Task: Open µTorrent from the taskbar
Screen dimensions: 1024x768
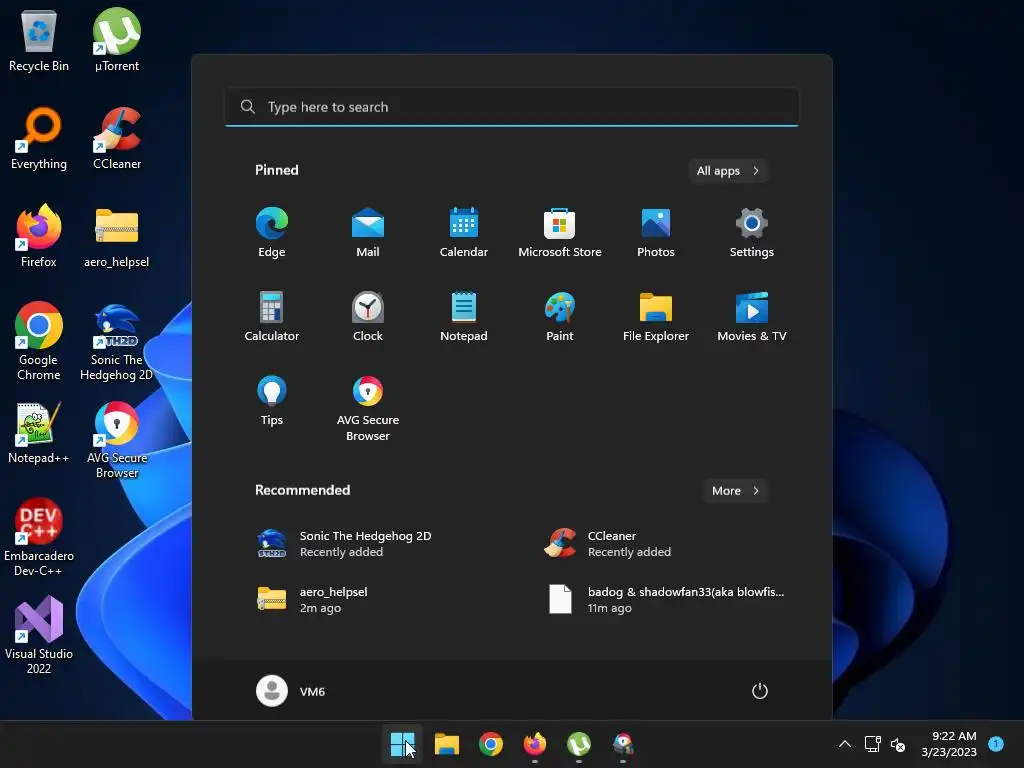Action: (x=579, y=744)
